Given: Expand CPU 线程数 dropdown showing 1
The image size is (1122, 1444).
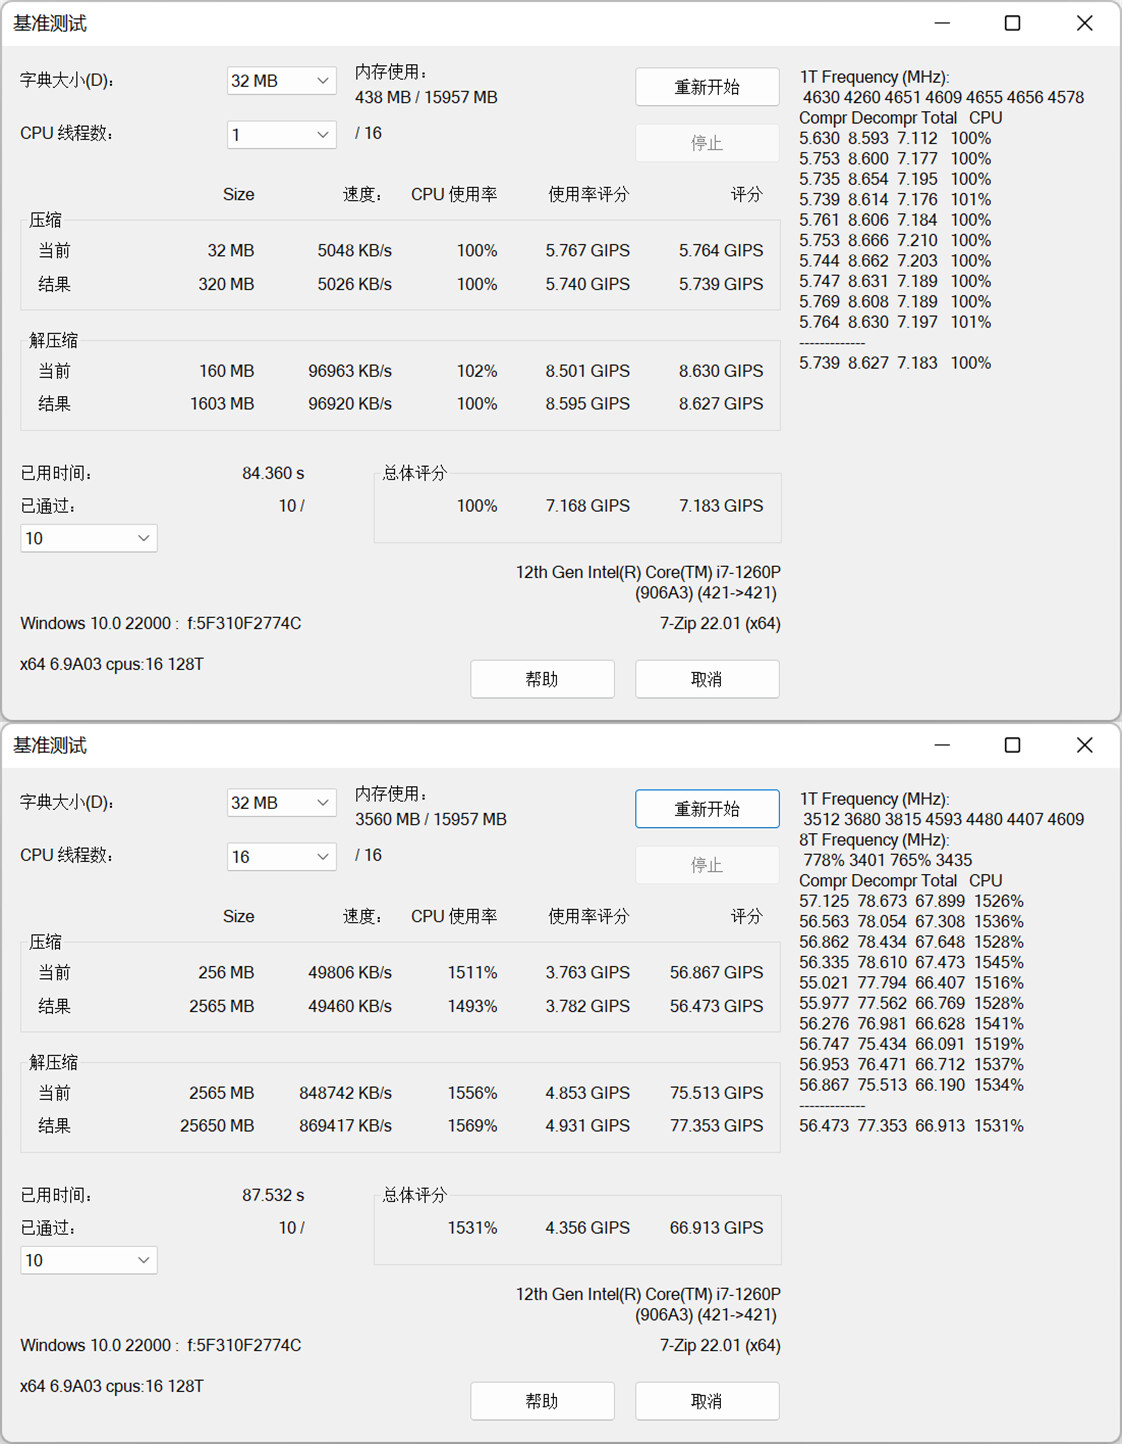Looking at the screenshot, I should (281, 134).
